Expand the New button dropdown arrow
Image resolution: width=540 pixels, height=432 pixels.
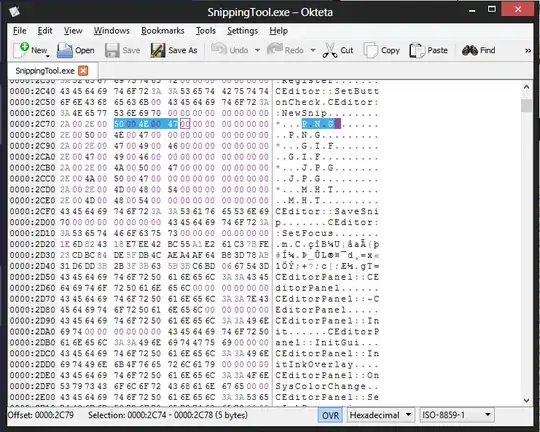pyautogui.click(x=48, y=56)
